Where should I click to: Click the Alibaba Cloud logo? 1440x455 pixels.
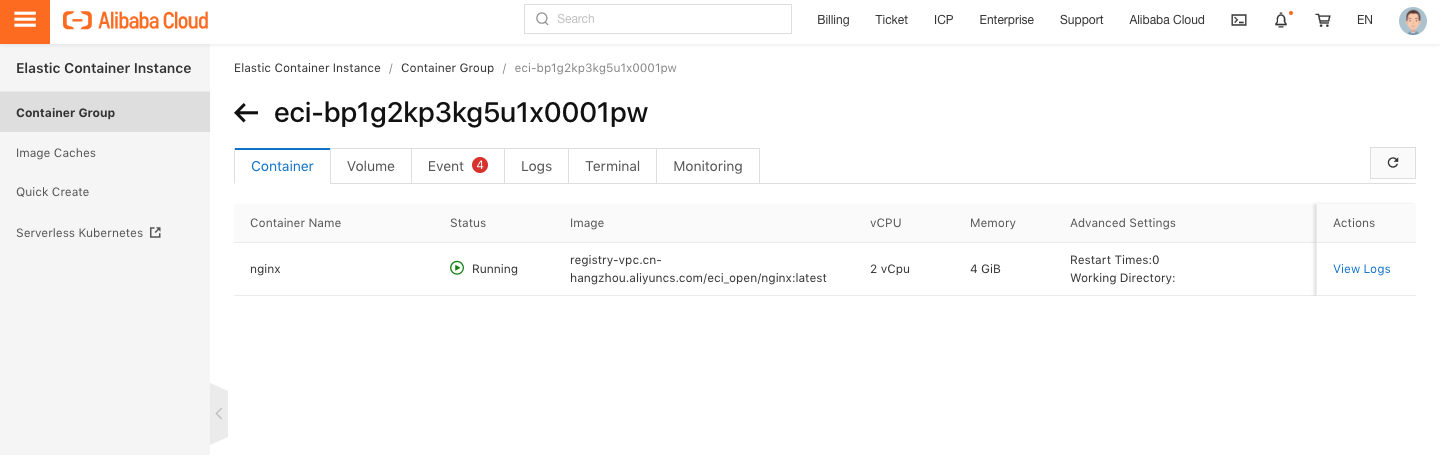point(136,20)
